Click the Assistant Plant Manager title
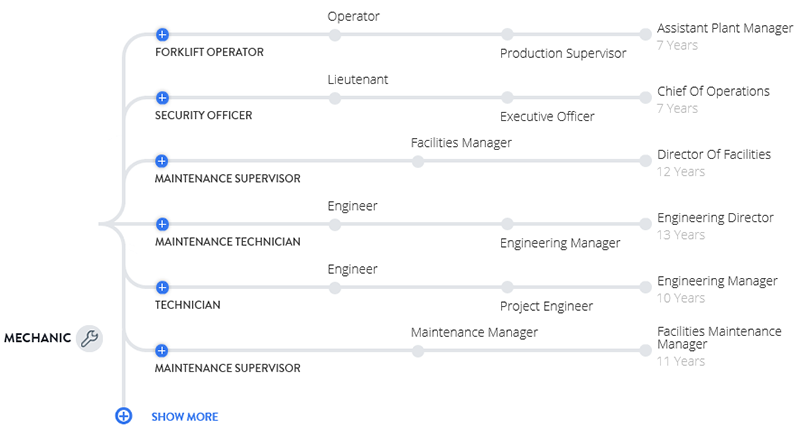 click(725, 28)
